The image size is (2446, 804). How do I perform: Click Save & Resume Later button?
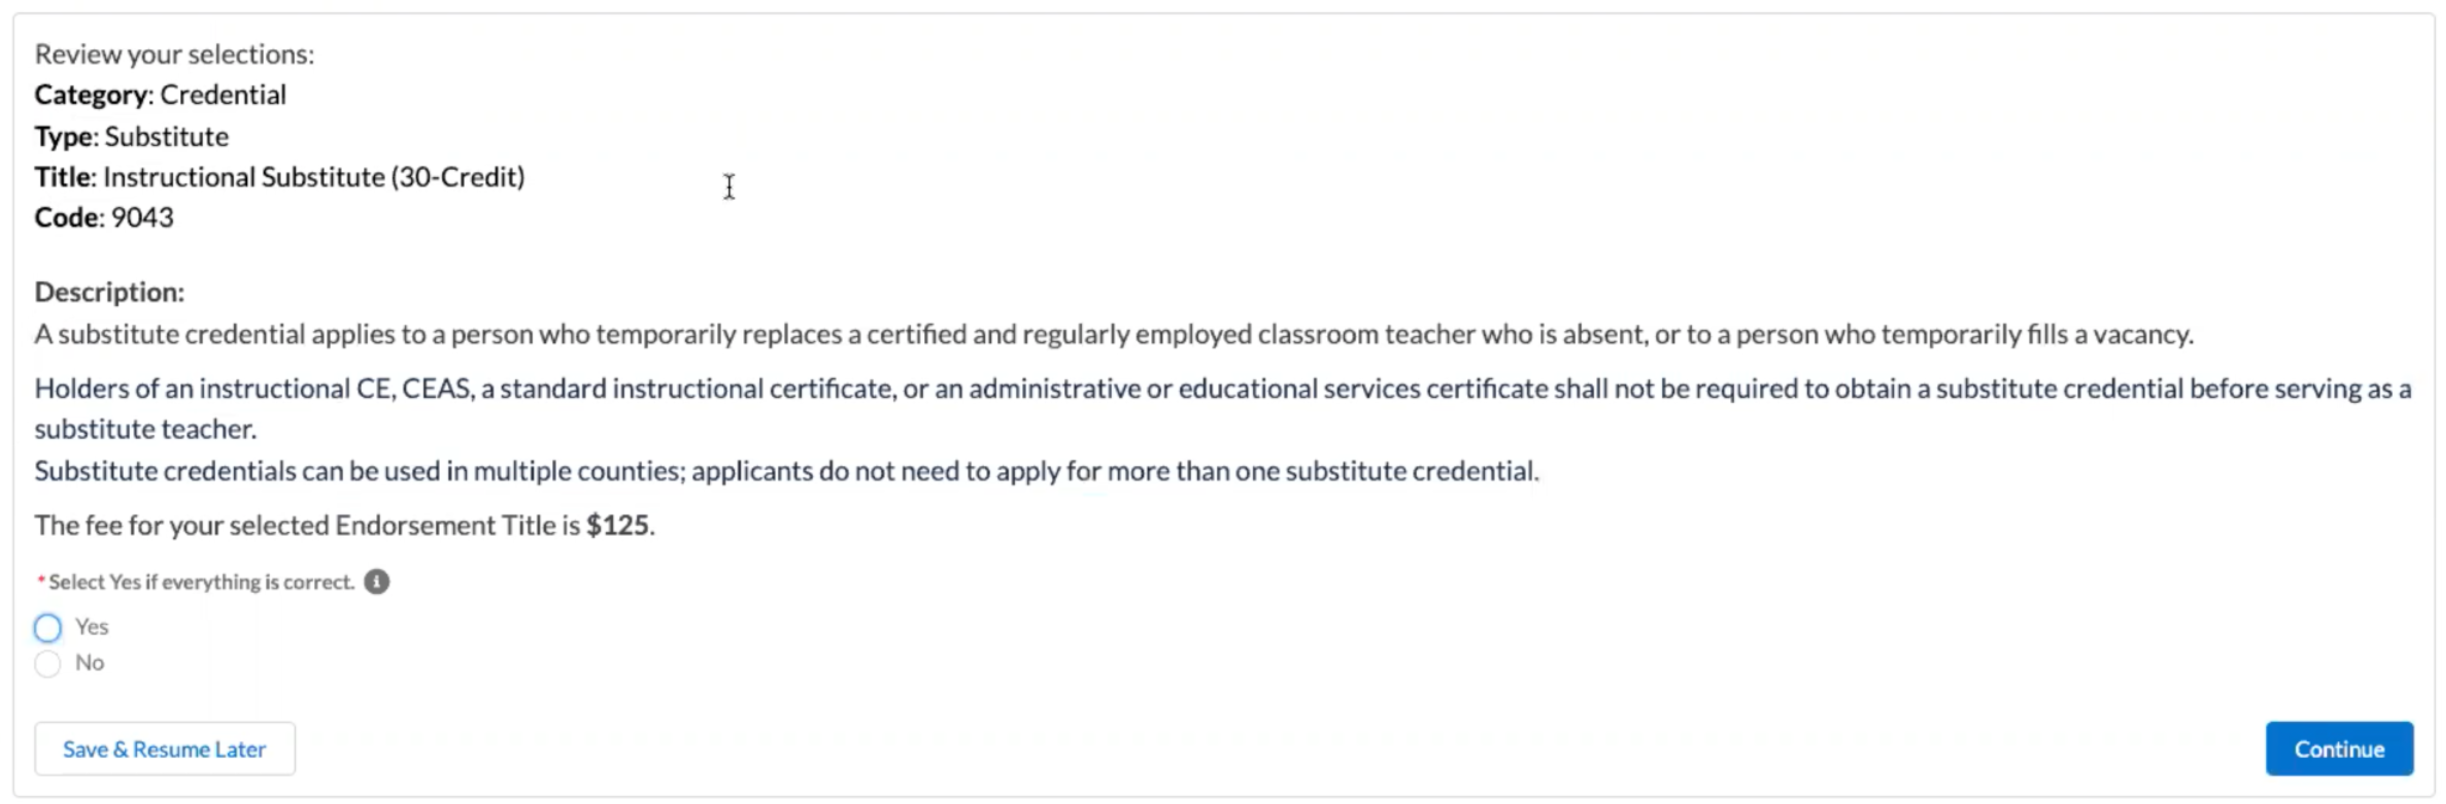coord(165,749)
